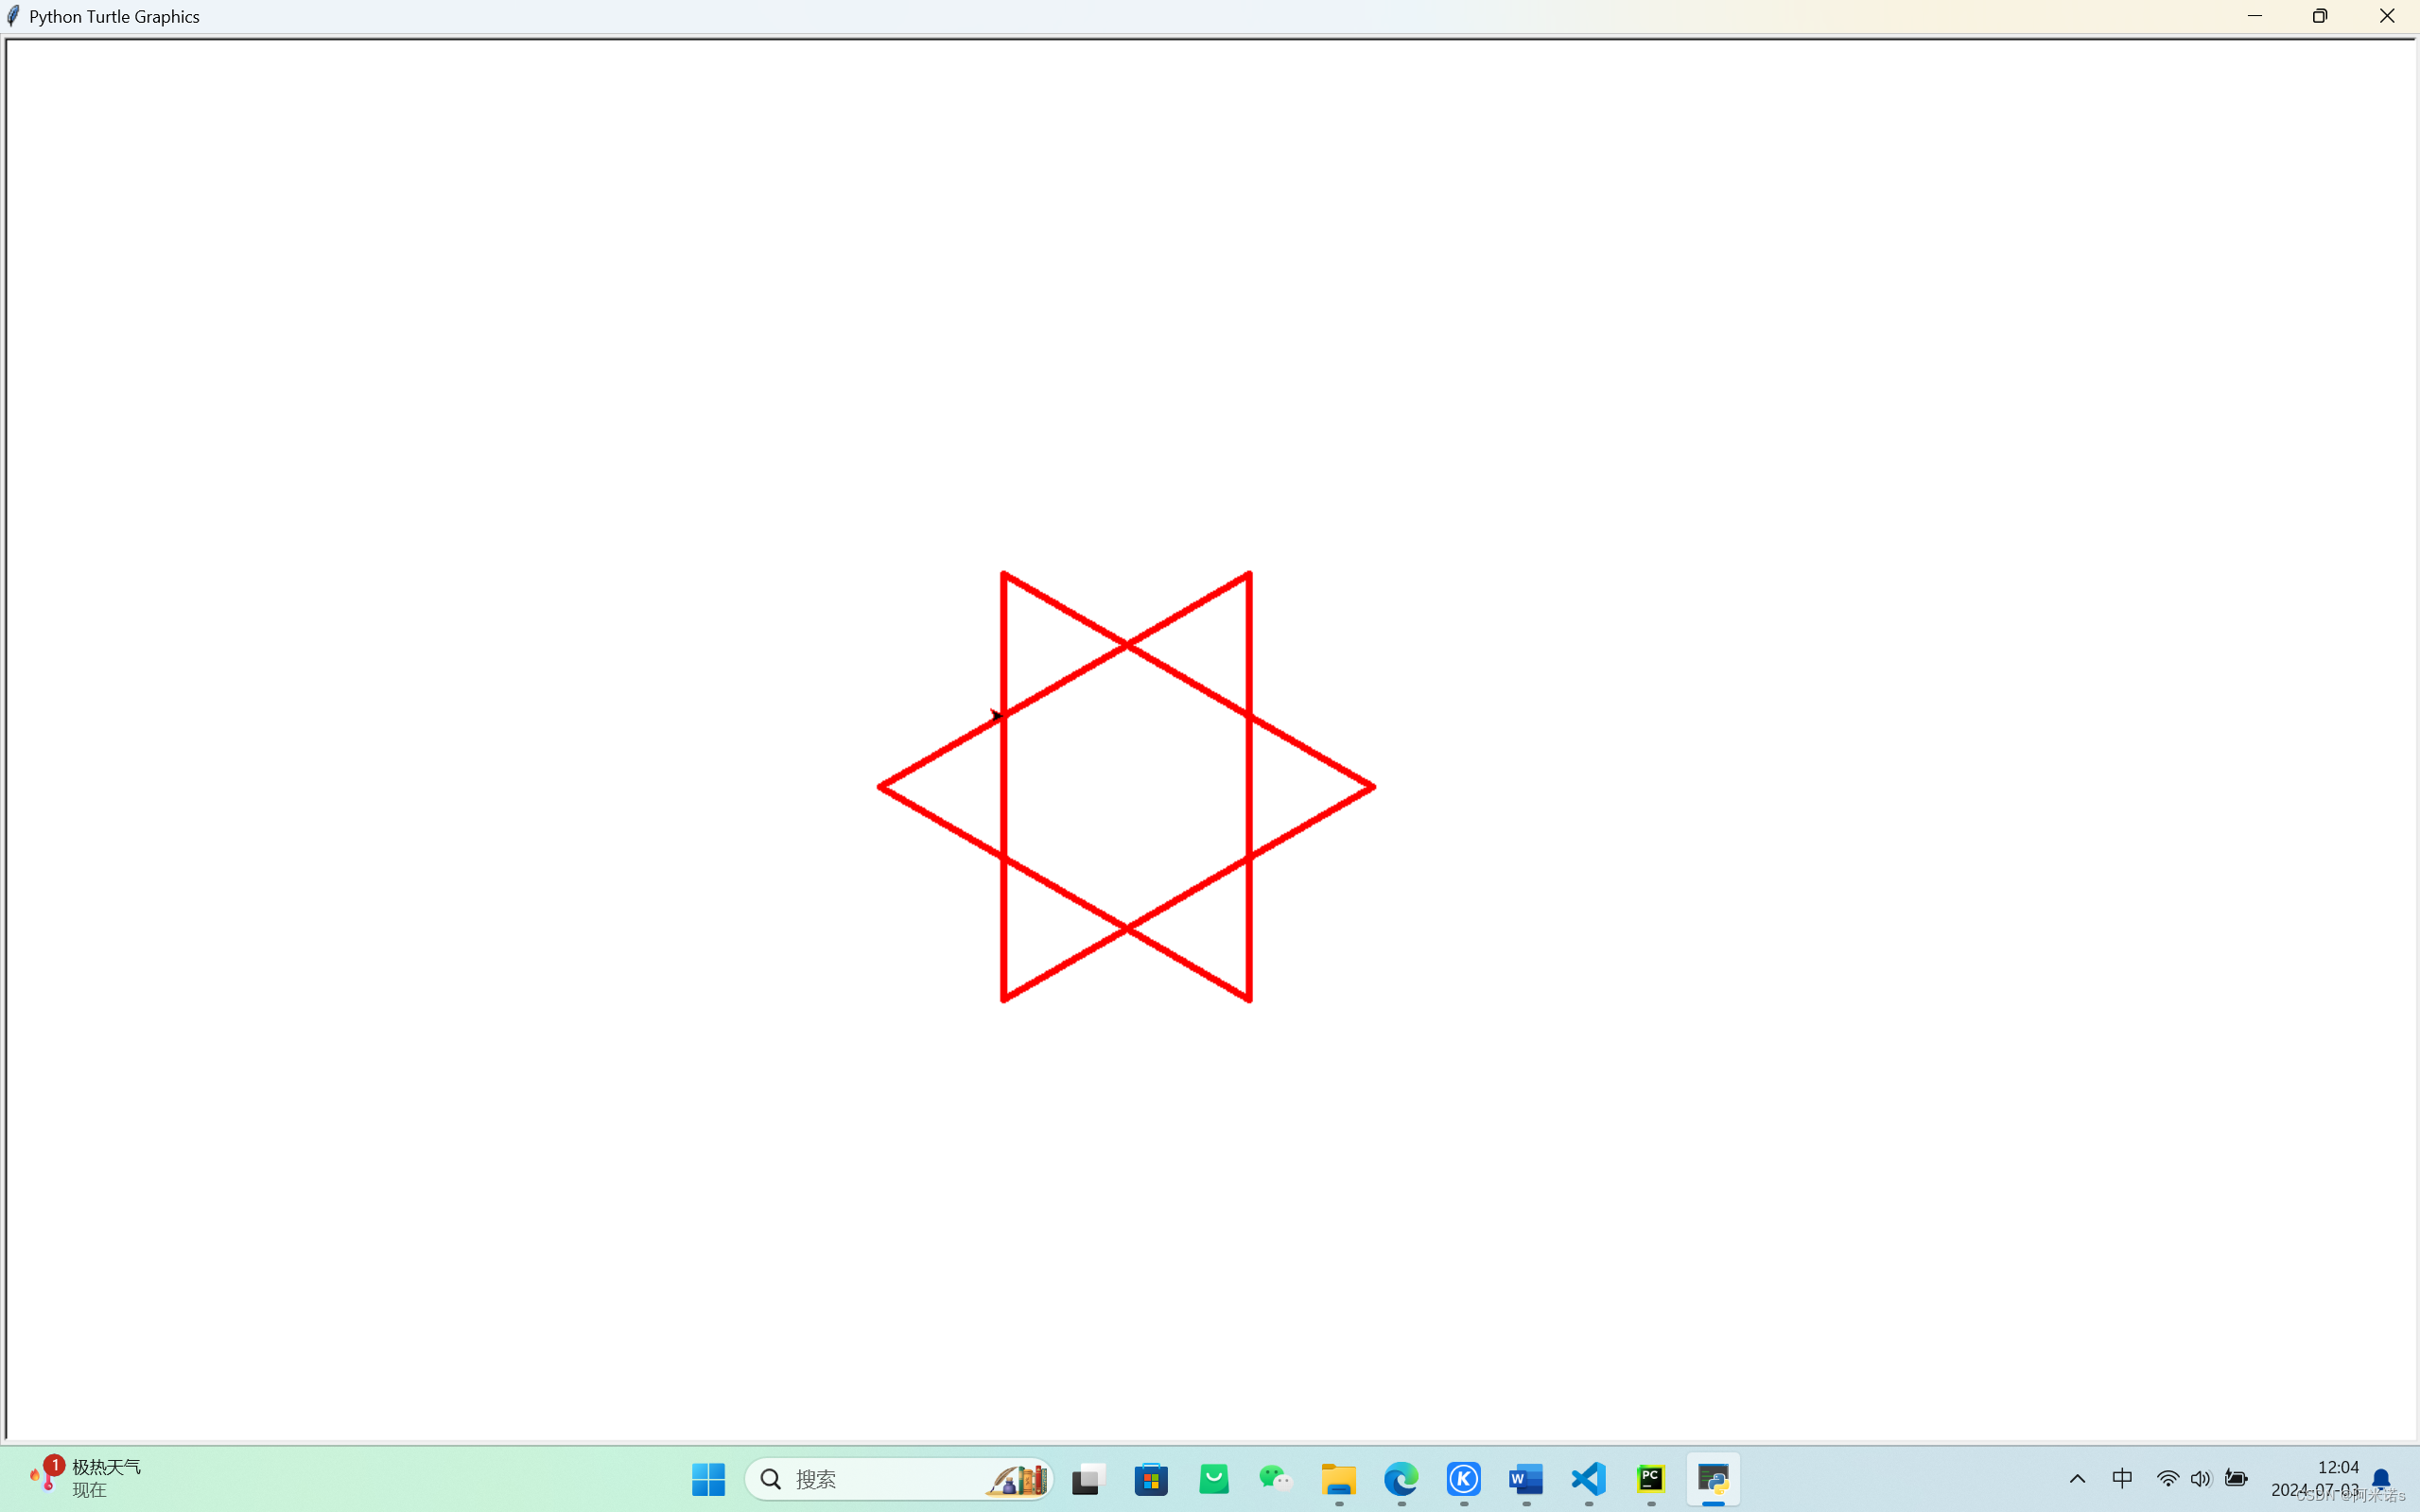The image size is (2420, 1512).
Task: Open the Windows Start menu
Action: point(708,1479)
